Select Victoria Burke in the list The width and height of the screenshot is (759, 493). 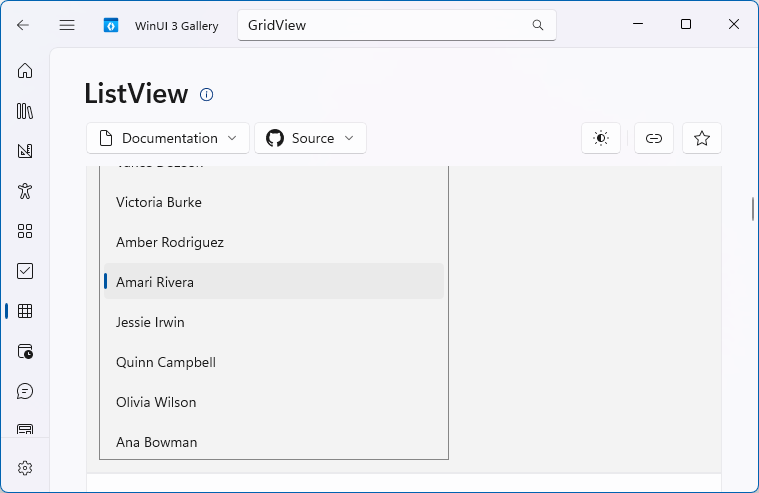(x=273, y=202)
